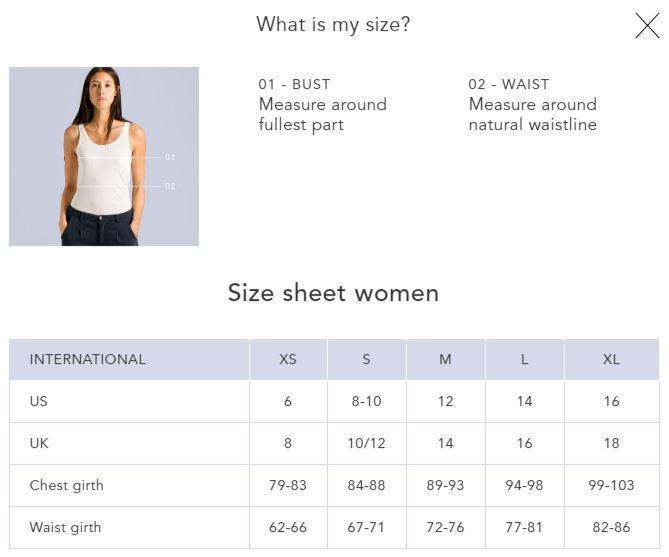
Task: Click the 01 - BUST heading
Action: [294, 84]
